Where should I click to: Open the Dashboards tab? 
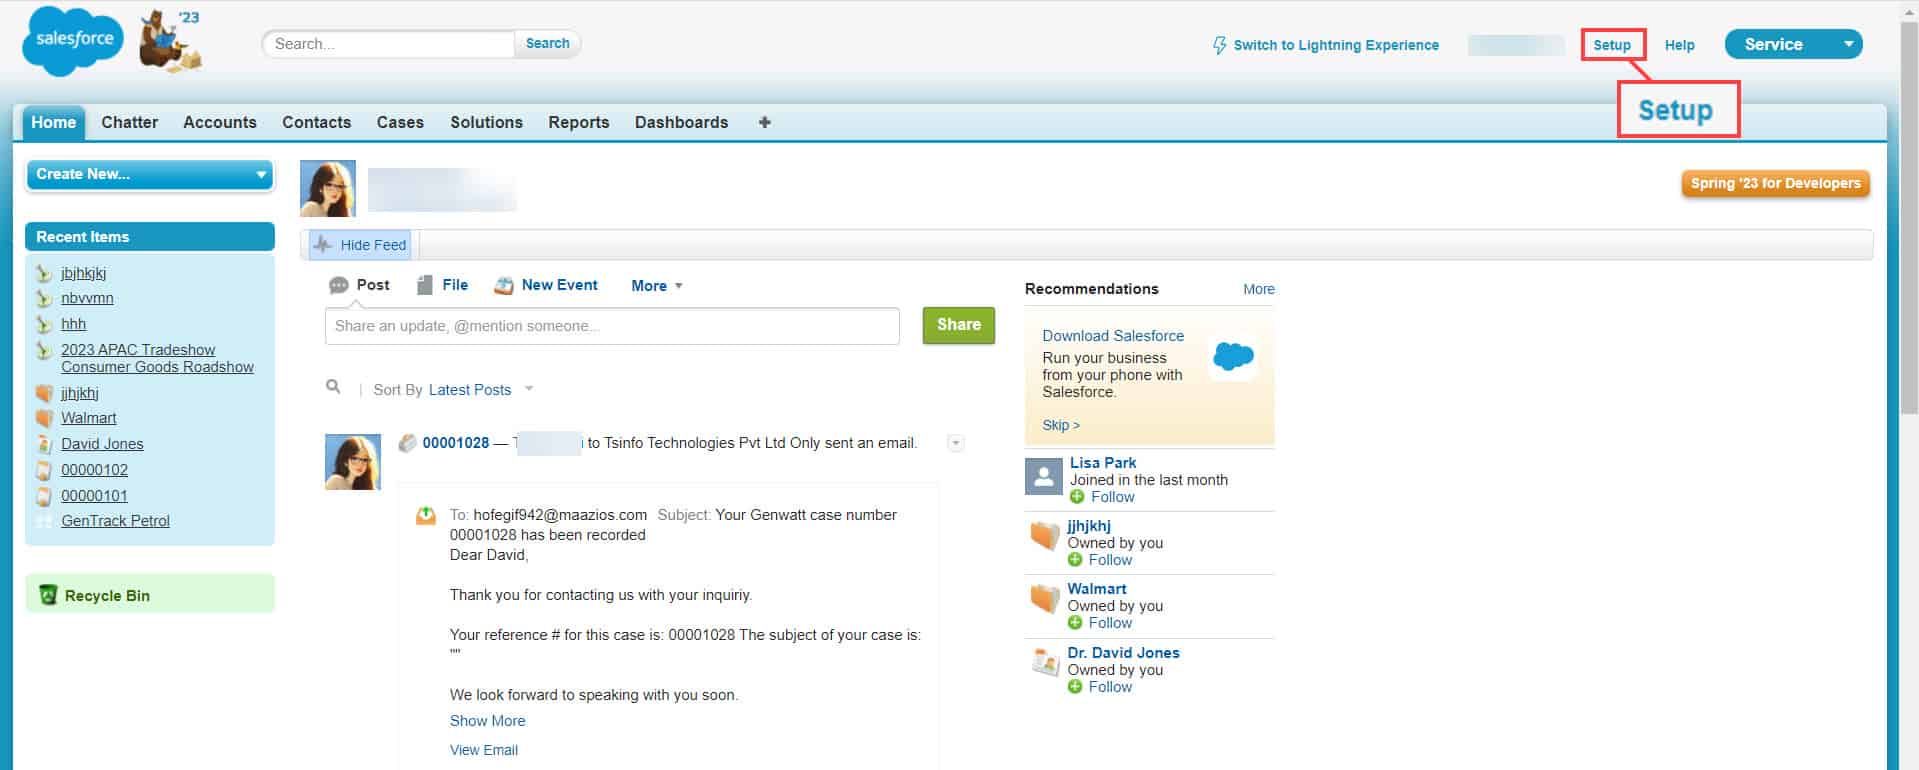click(x=681, y=122)
